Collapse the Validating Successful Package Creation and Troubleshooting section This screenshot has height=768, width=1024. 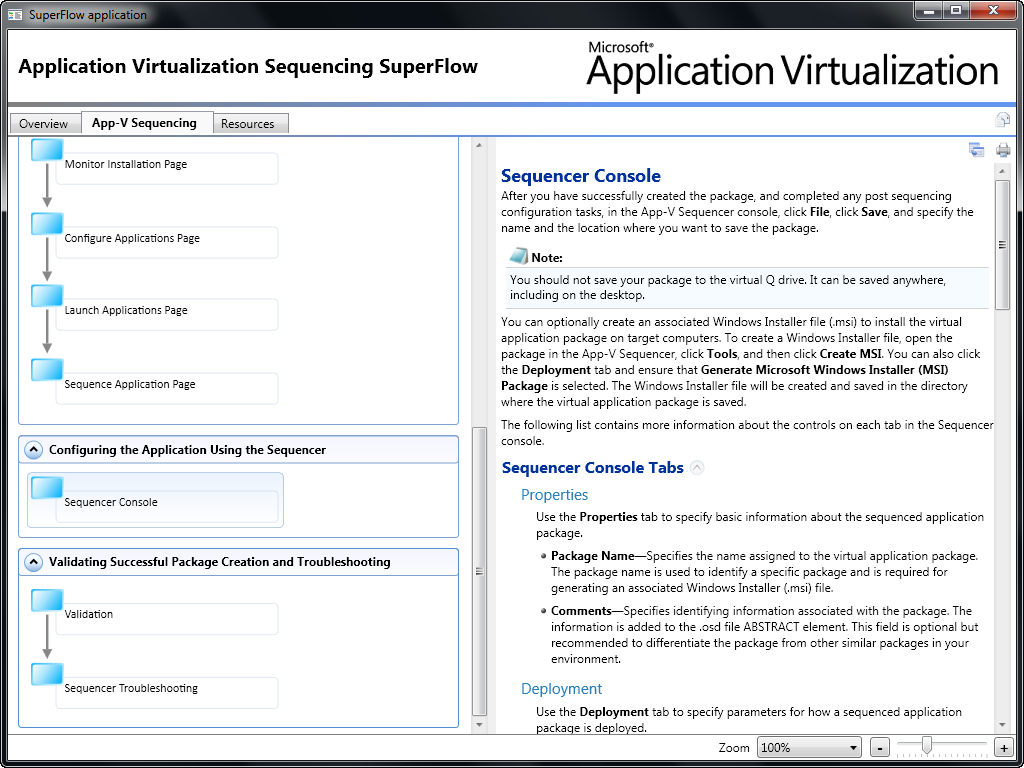33,562
